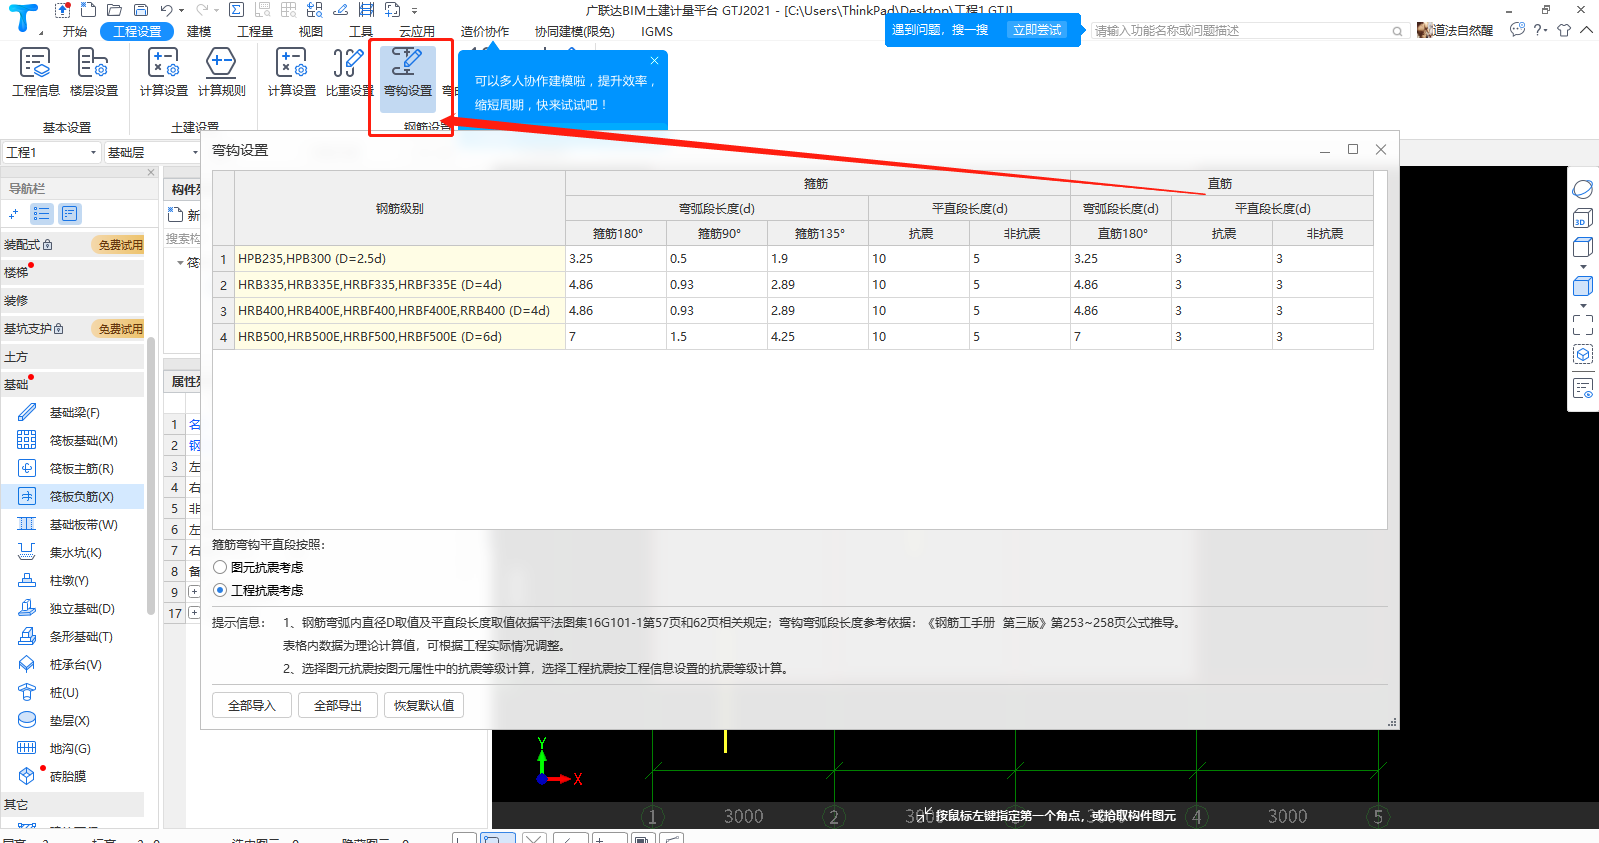The image size is (1599, 843).
Task: Click the wireframe cube view icon
Action: pos(1582,247)
